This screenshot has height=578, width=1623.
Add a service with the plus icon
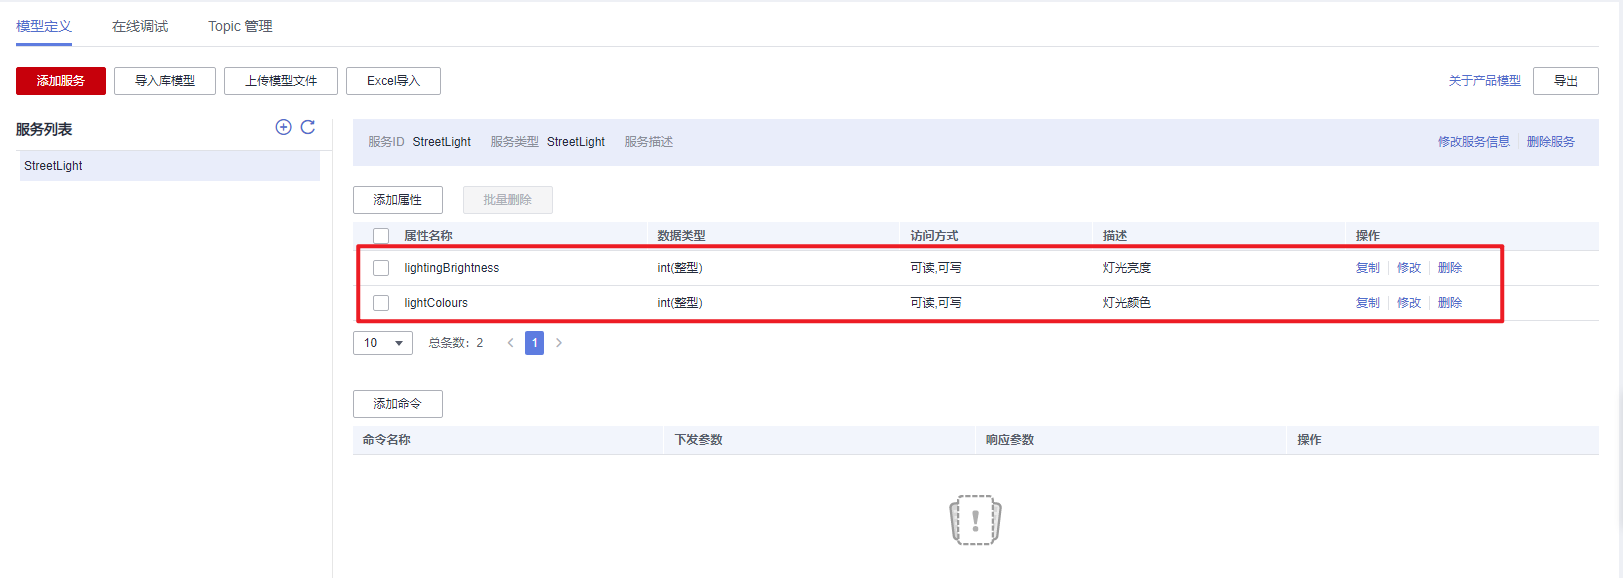(x=283, y=127)
